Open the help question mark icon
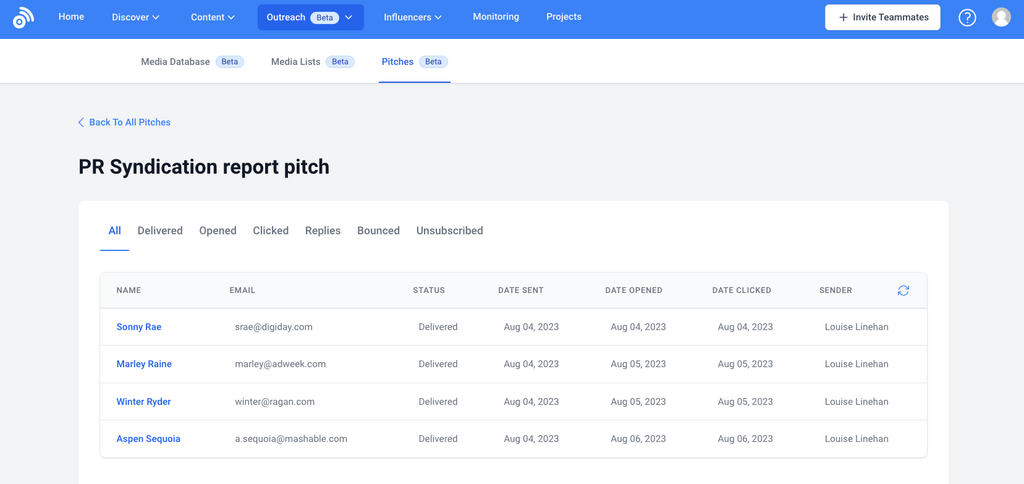Image resolution: width=1024 pixels, height=484 pixels. (967, 18)
